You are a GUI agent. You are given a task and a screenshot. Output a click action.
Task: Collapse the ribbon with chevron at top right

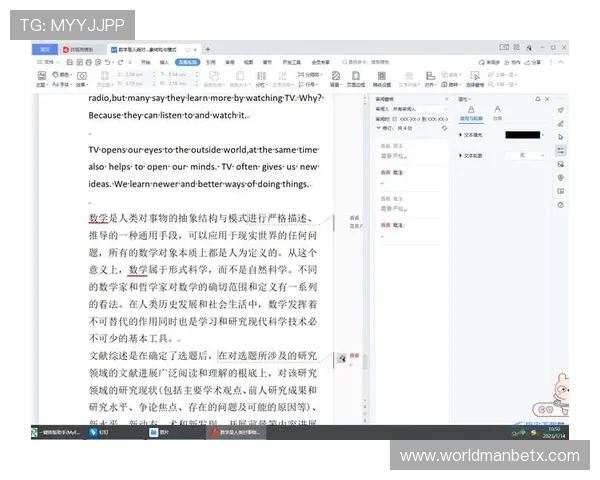(561, 62)
